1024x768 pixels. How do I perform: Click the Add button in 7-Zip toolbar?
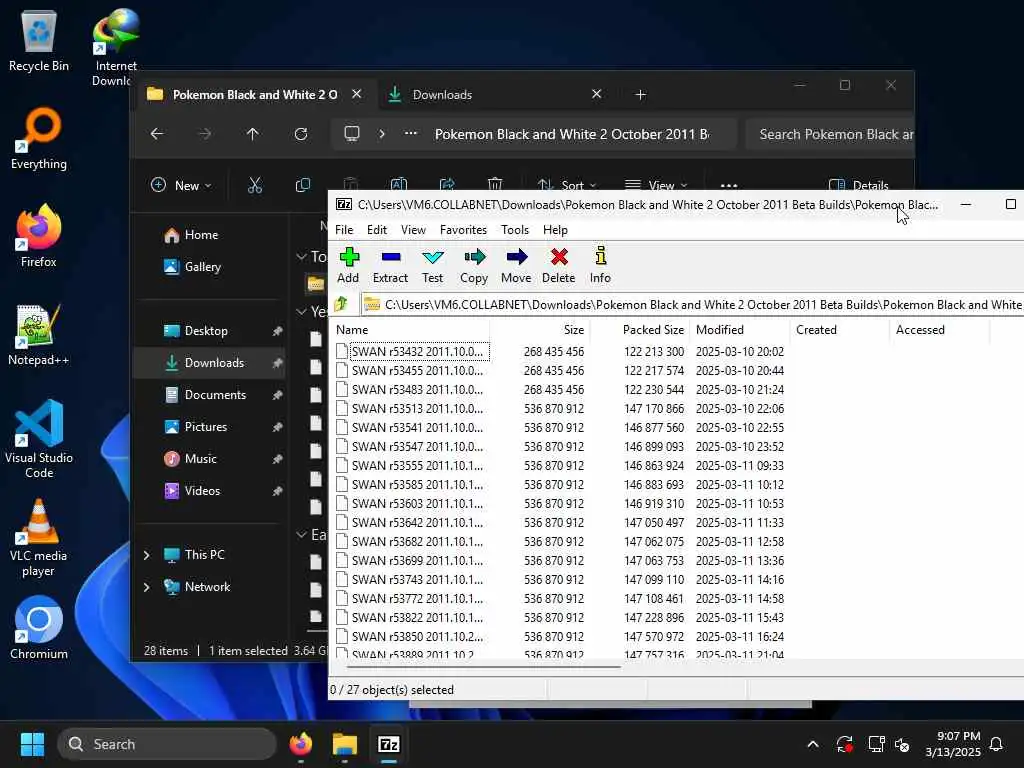pyautogui.click(x=349, y=265)
